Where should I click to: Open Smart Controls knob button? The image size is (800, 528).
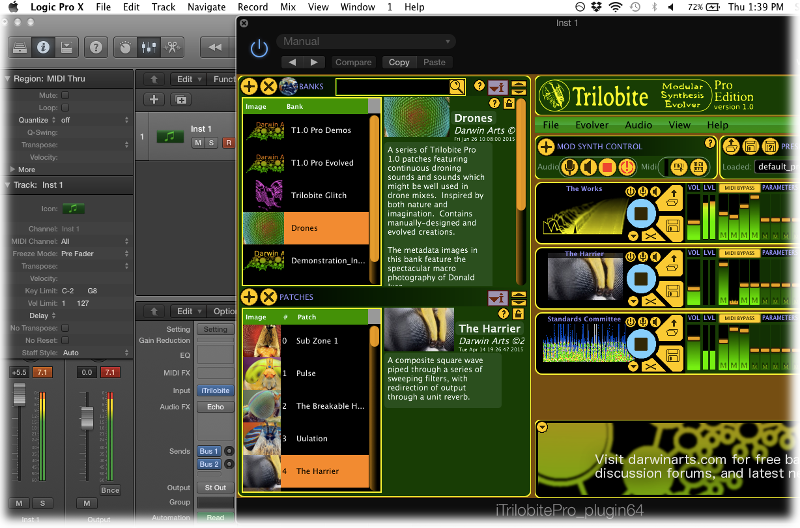125,47
